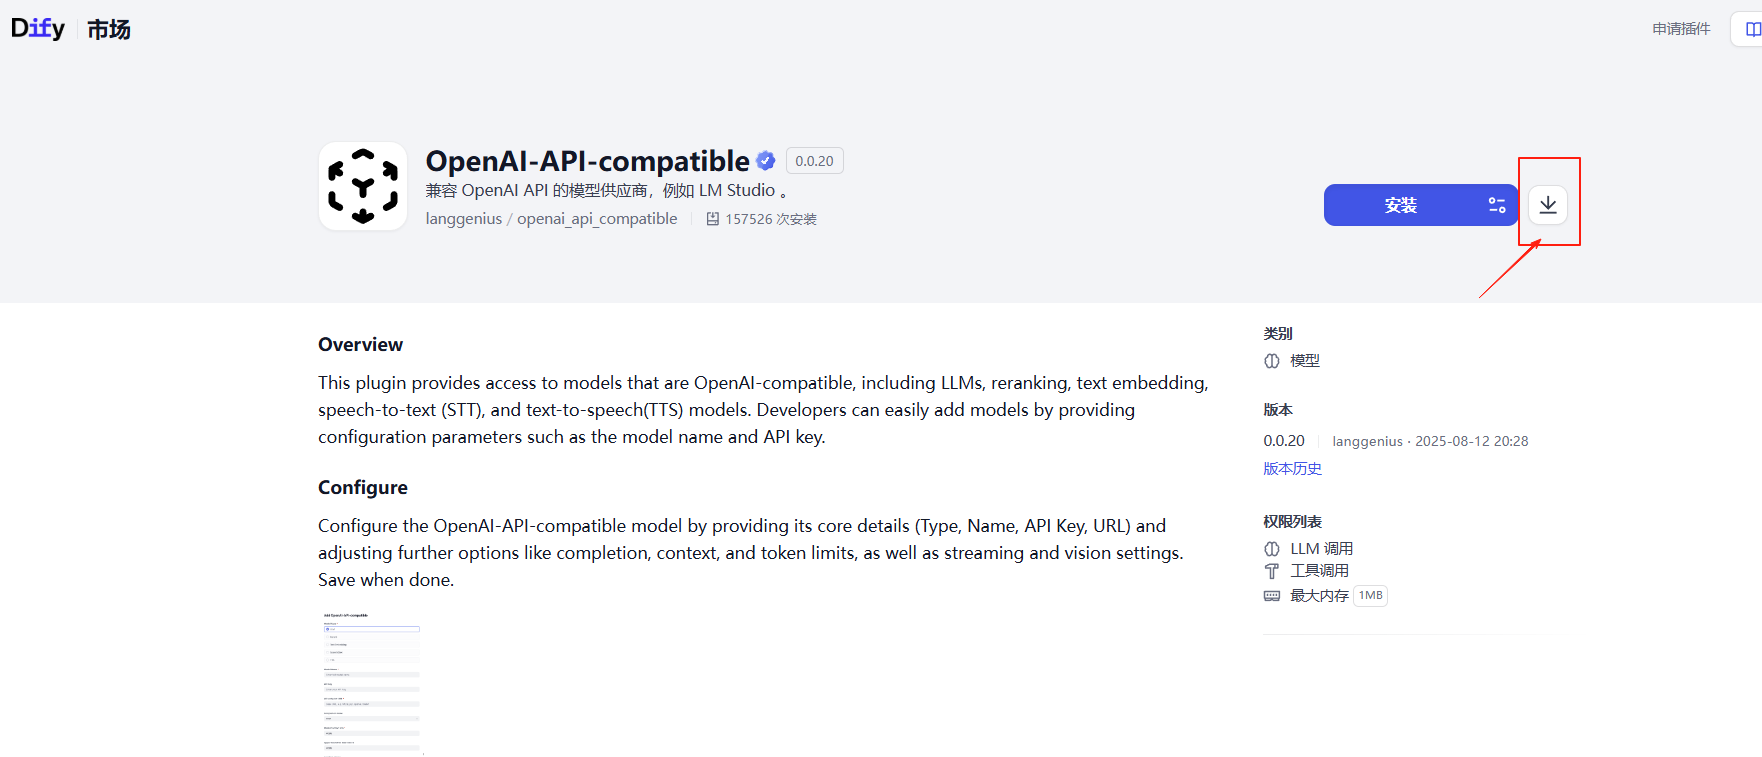Viewport: 1762px width, 757px height.
Task: Click the 0.0.20 version badge
Action: 814,160
